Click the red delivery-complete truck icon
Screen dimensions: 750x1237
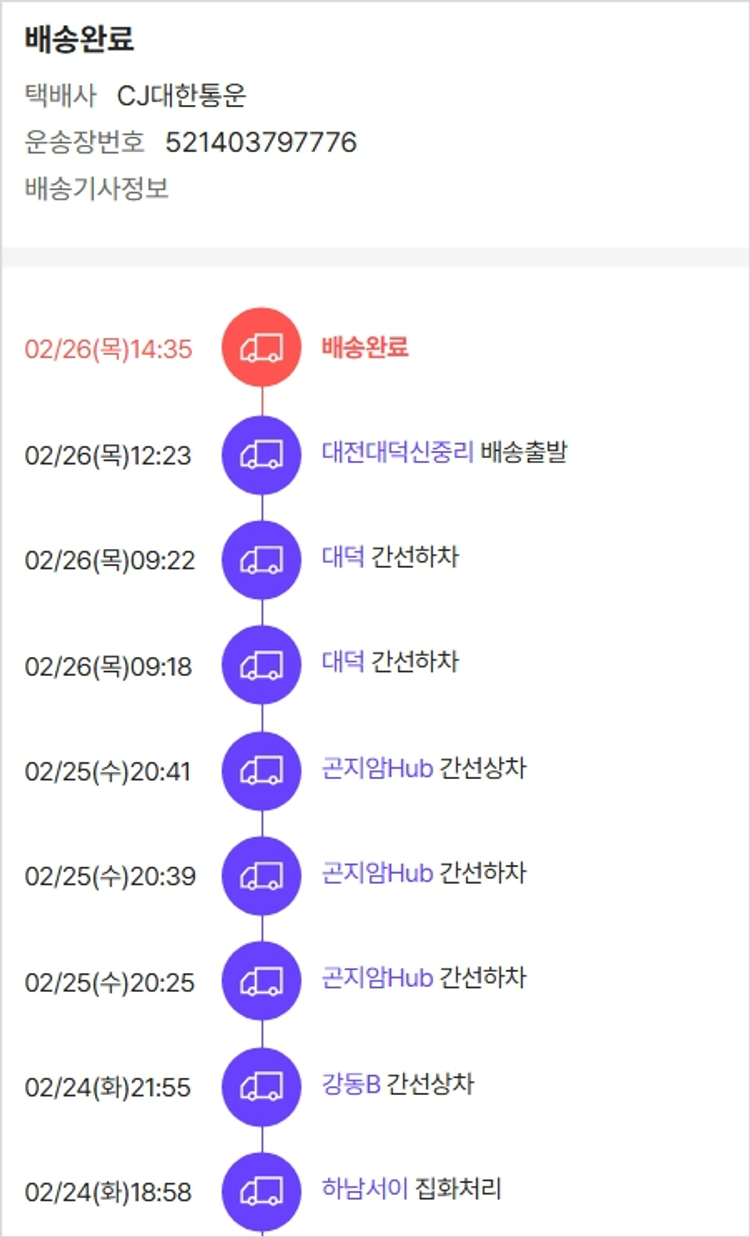(x=261, y=348)
